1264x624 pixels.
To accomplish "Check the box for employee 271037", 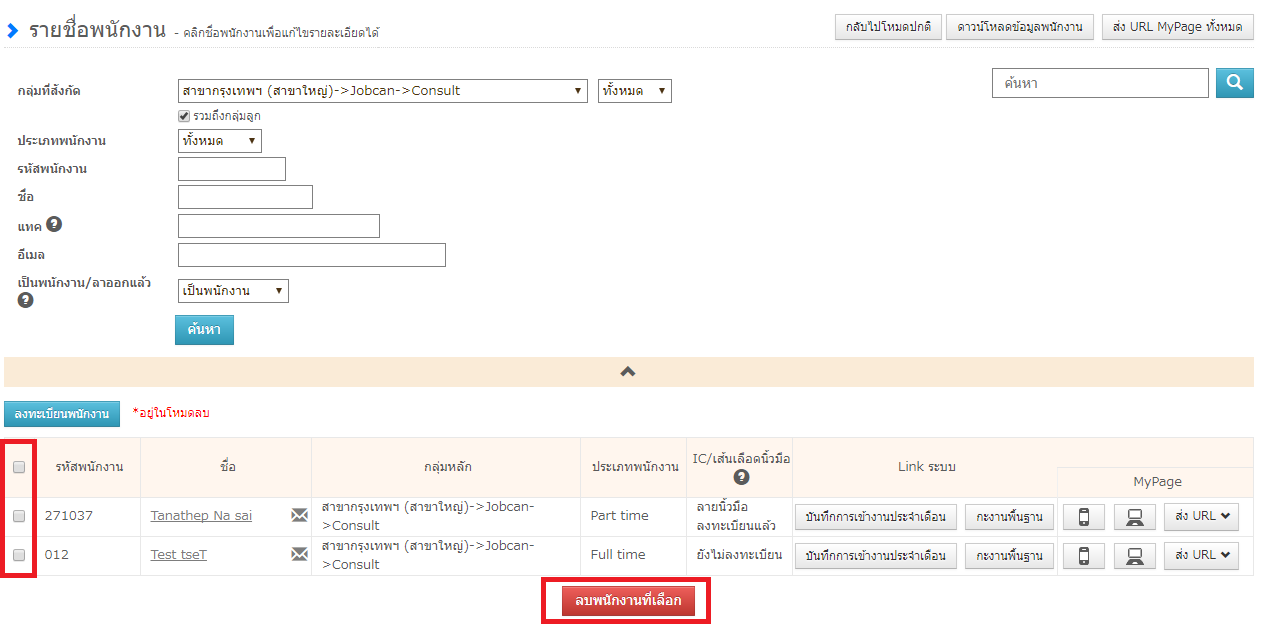I will pyautogui.click(x=19, y=516).
